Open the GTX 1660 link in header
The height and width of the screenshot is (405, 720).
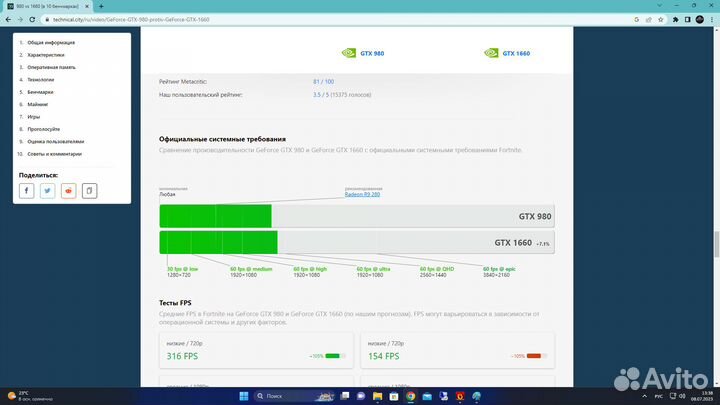coord(516,53)
